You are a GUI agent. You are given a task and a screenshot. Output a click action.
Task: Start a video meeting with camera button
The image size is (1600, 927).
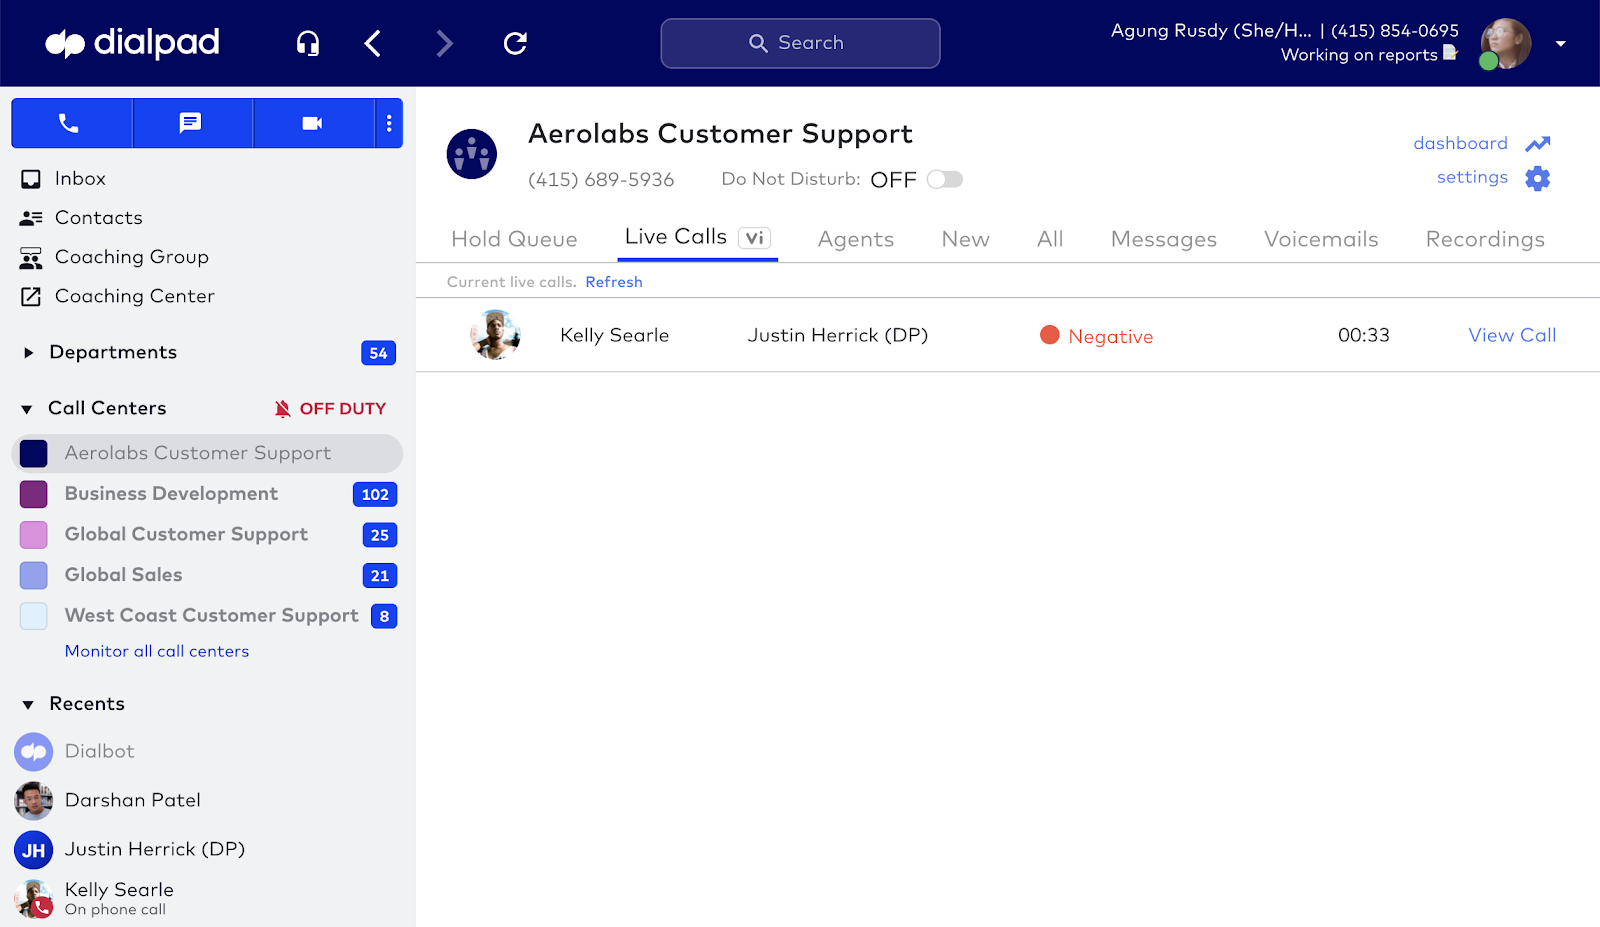click(313, 123)
